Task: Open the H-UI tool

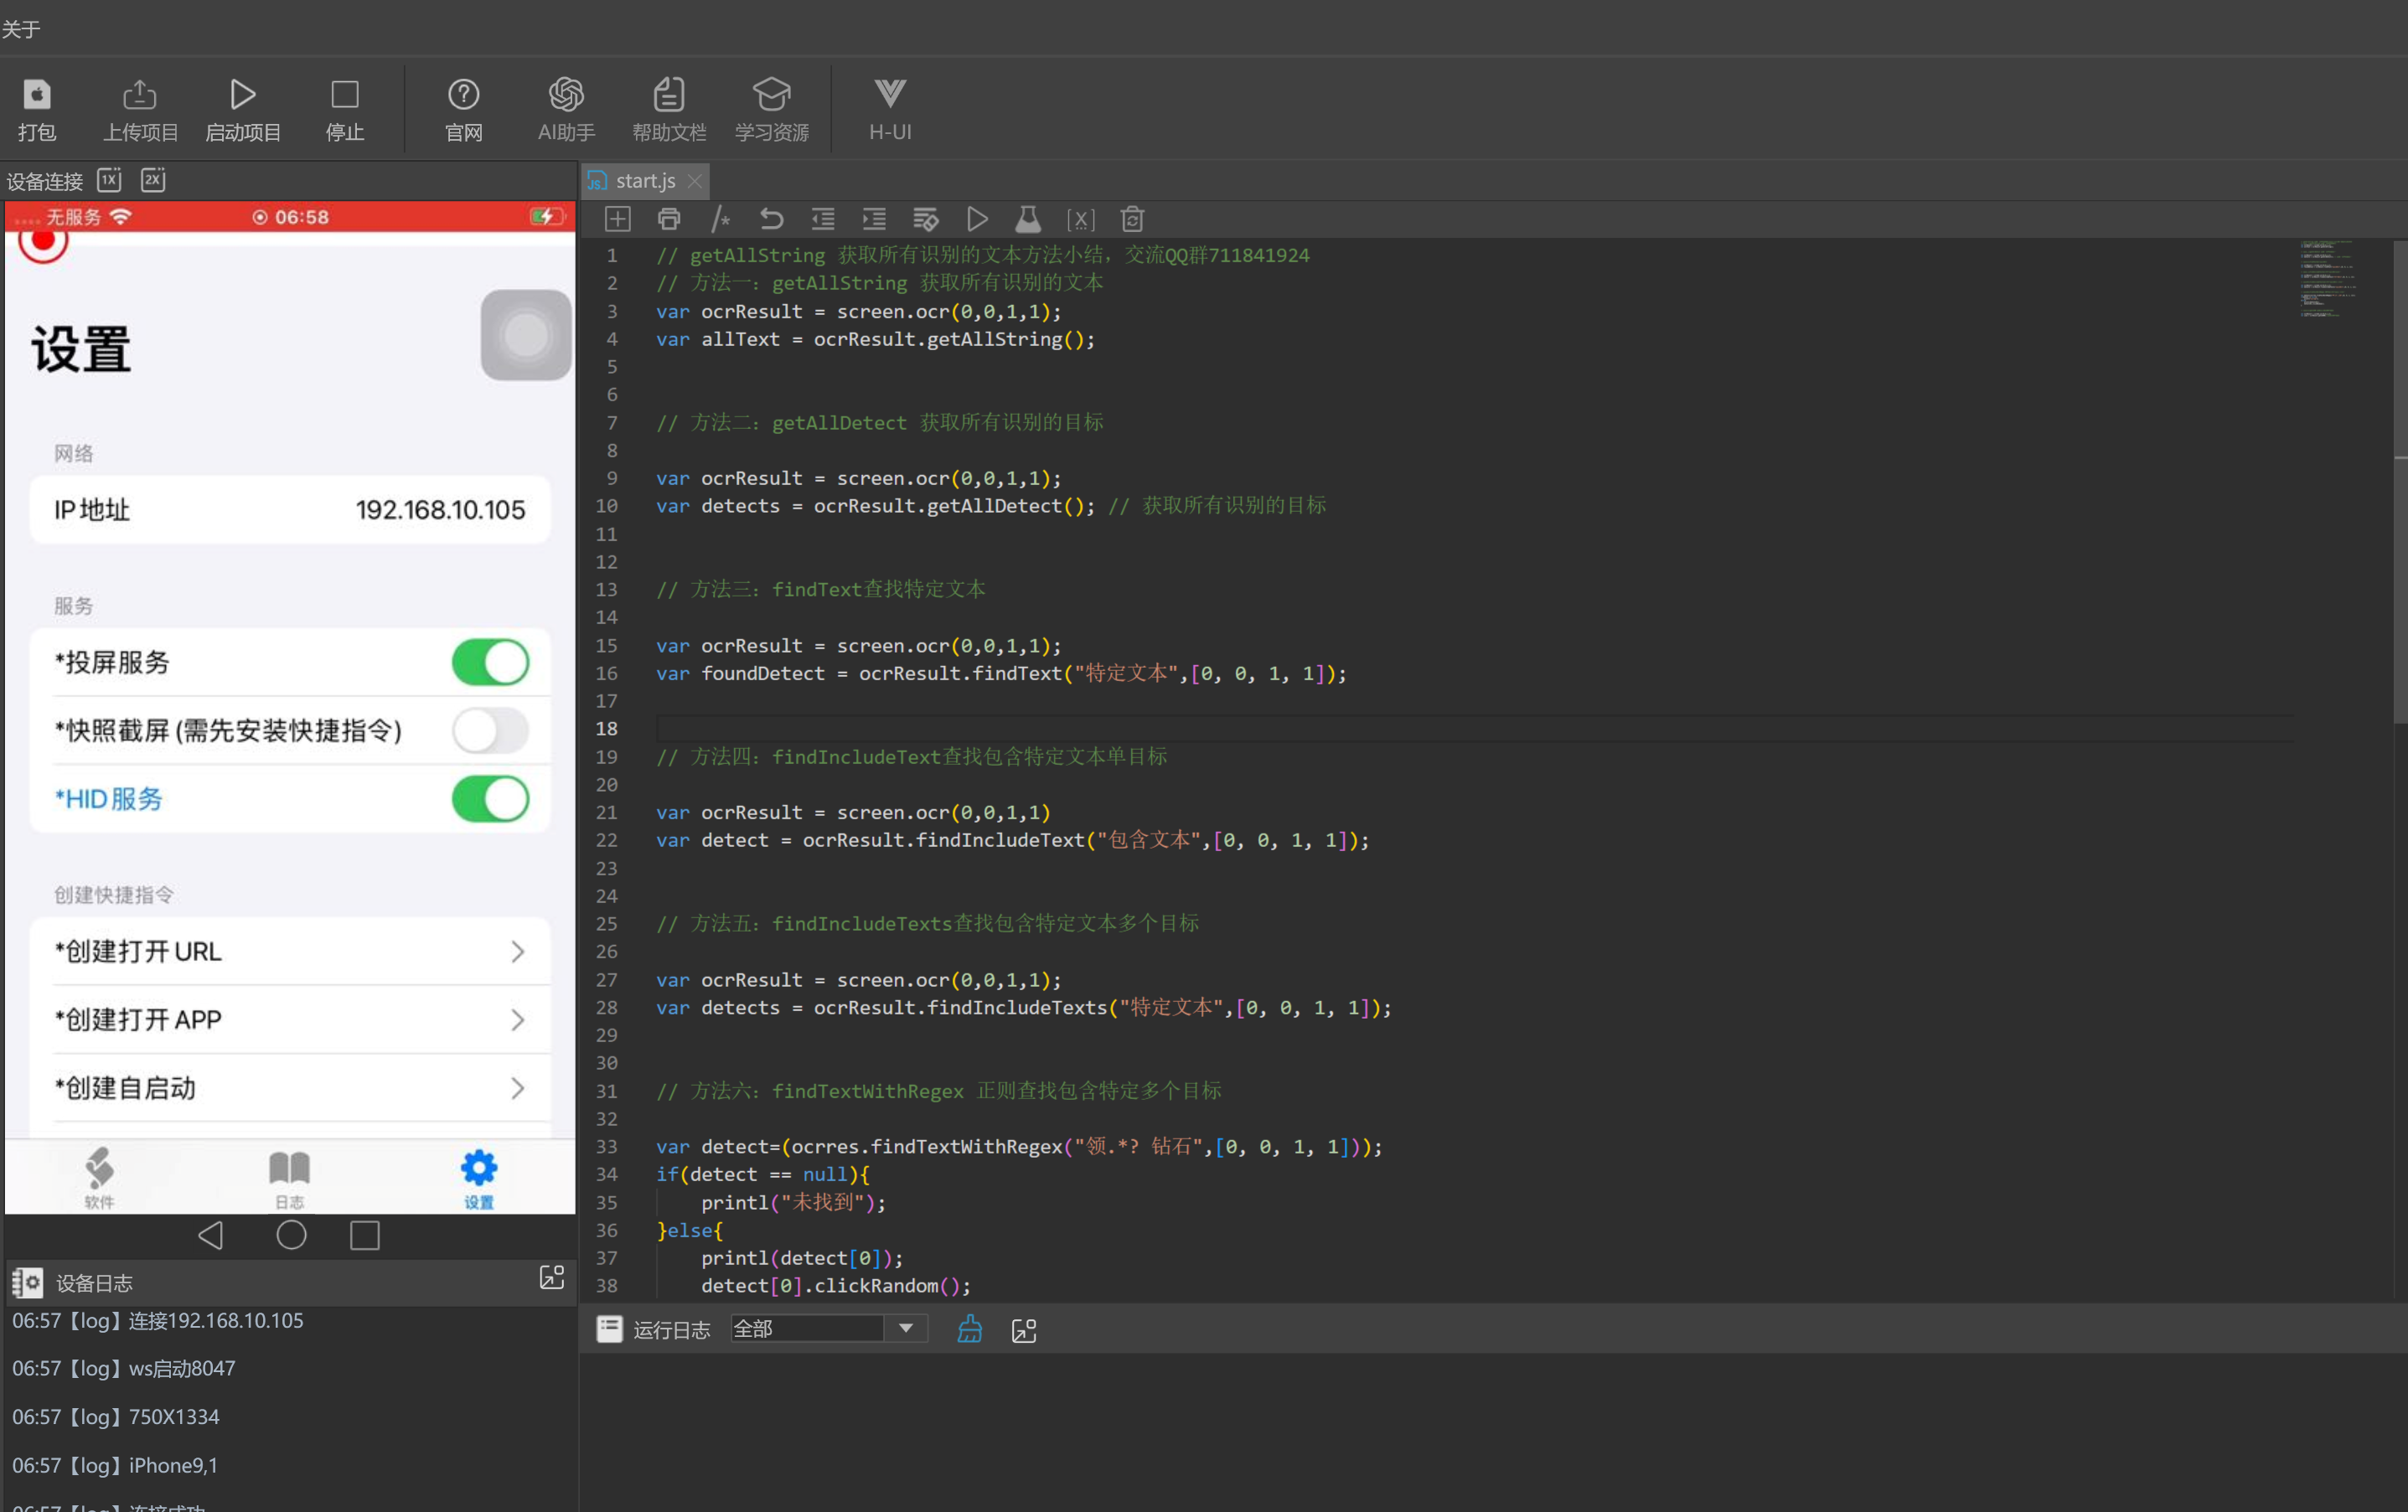Action: pyautogui.click(x=890, y=109)
